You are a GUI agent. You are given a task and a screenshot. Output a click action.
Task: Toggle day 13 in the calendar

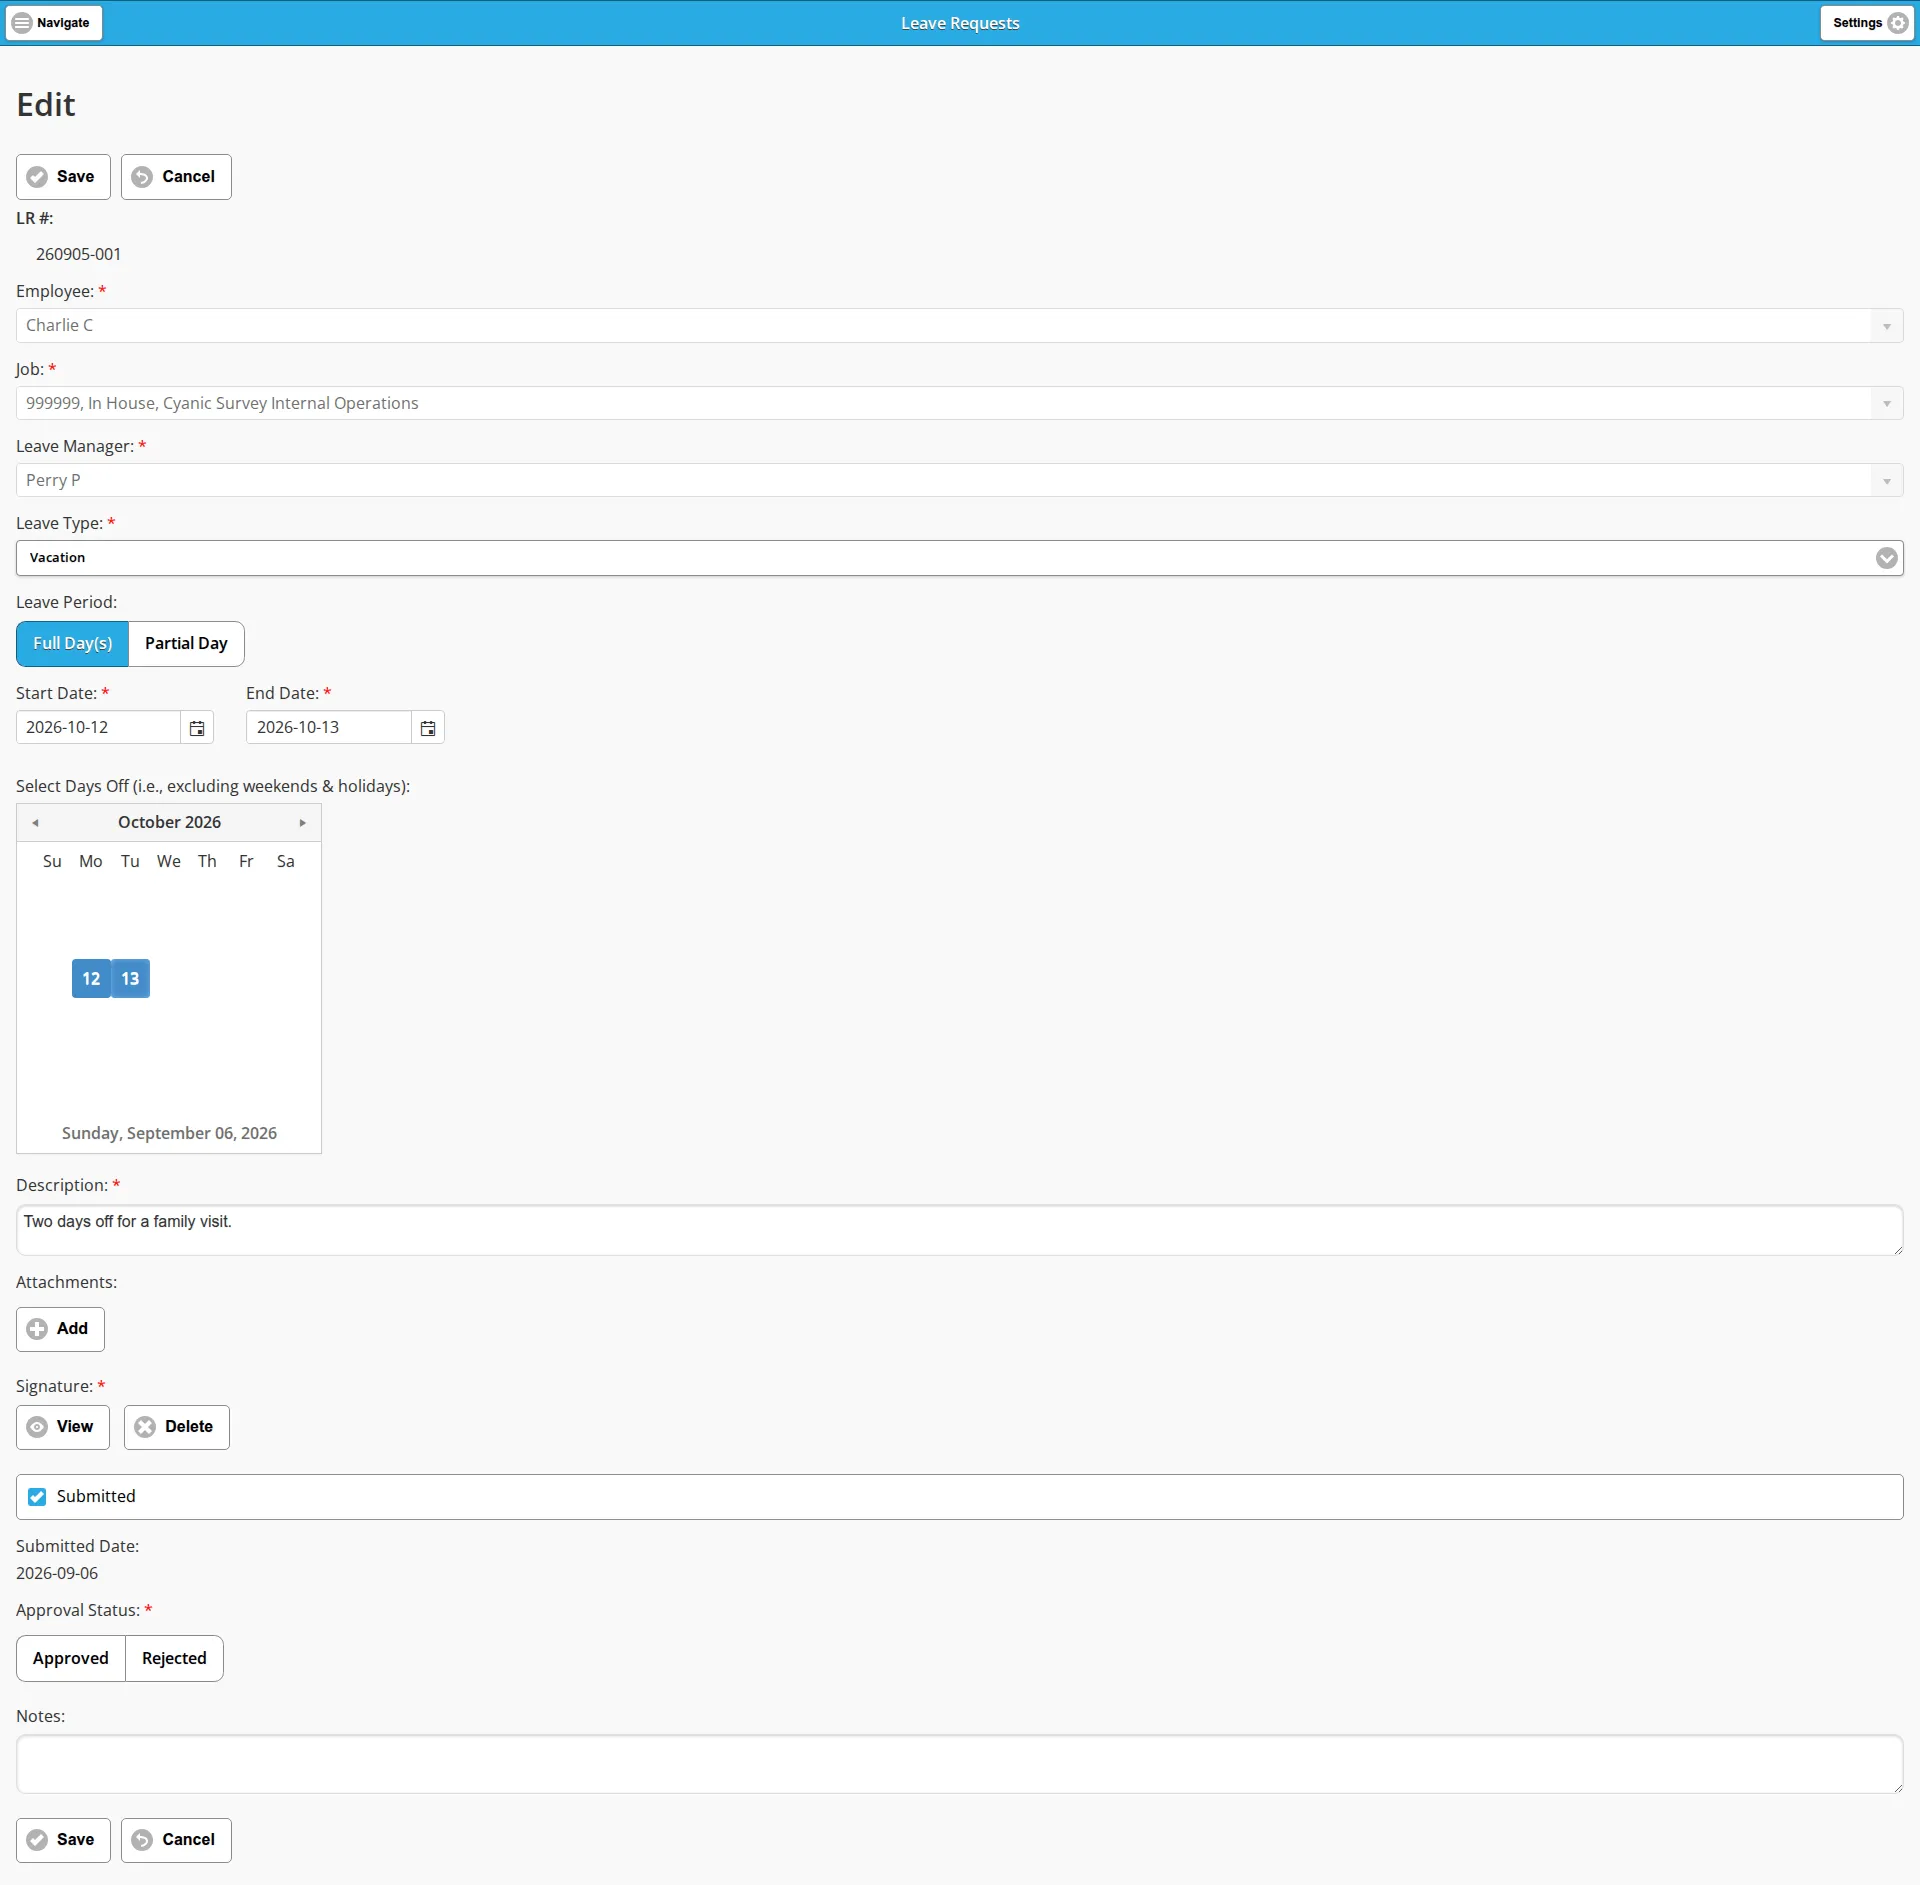pos(130,979)
